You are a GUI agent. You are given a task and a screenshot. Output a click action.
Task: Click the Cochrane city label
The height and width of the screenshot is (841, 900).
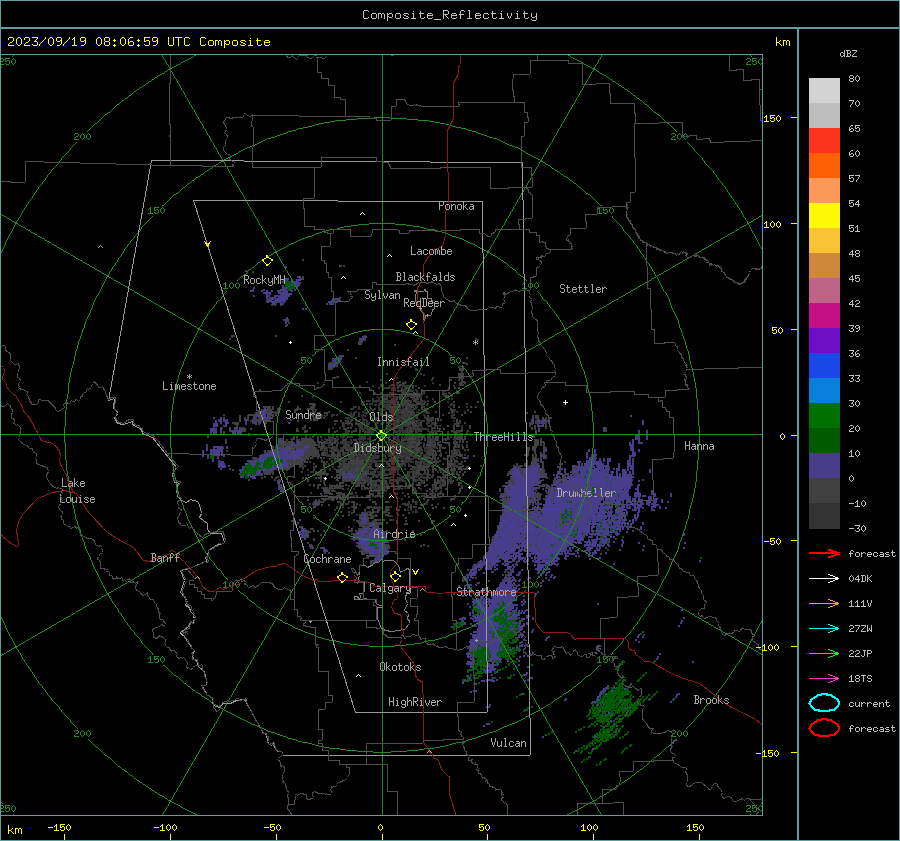pos(327,559)
